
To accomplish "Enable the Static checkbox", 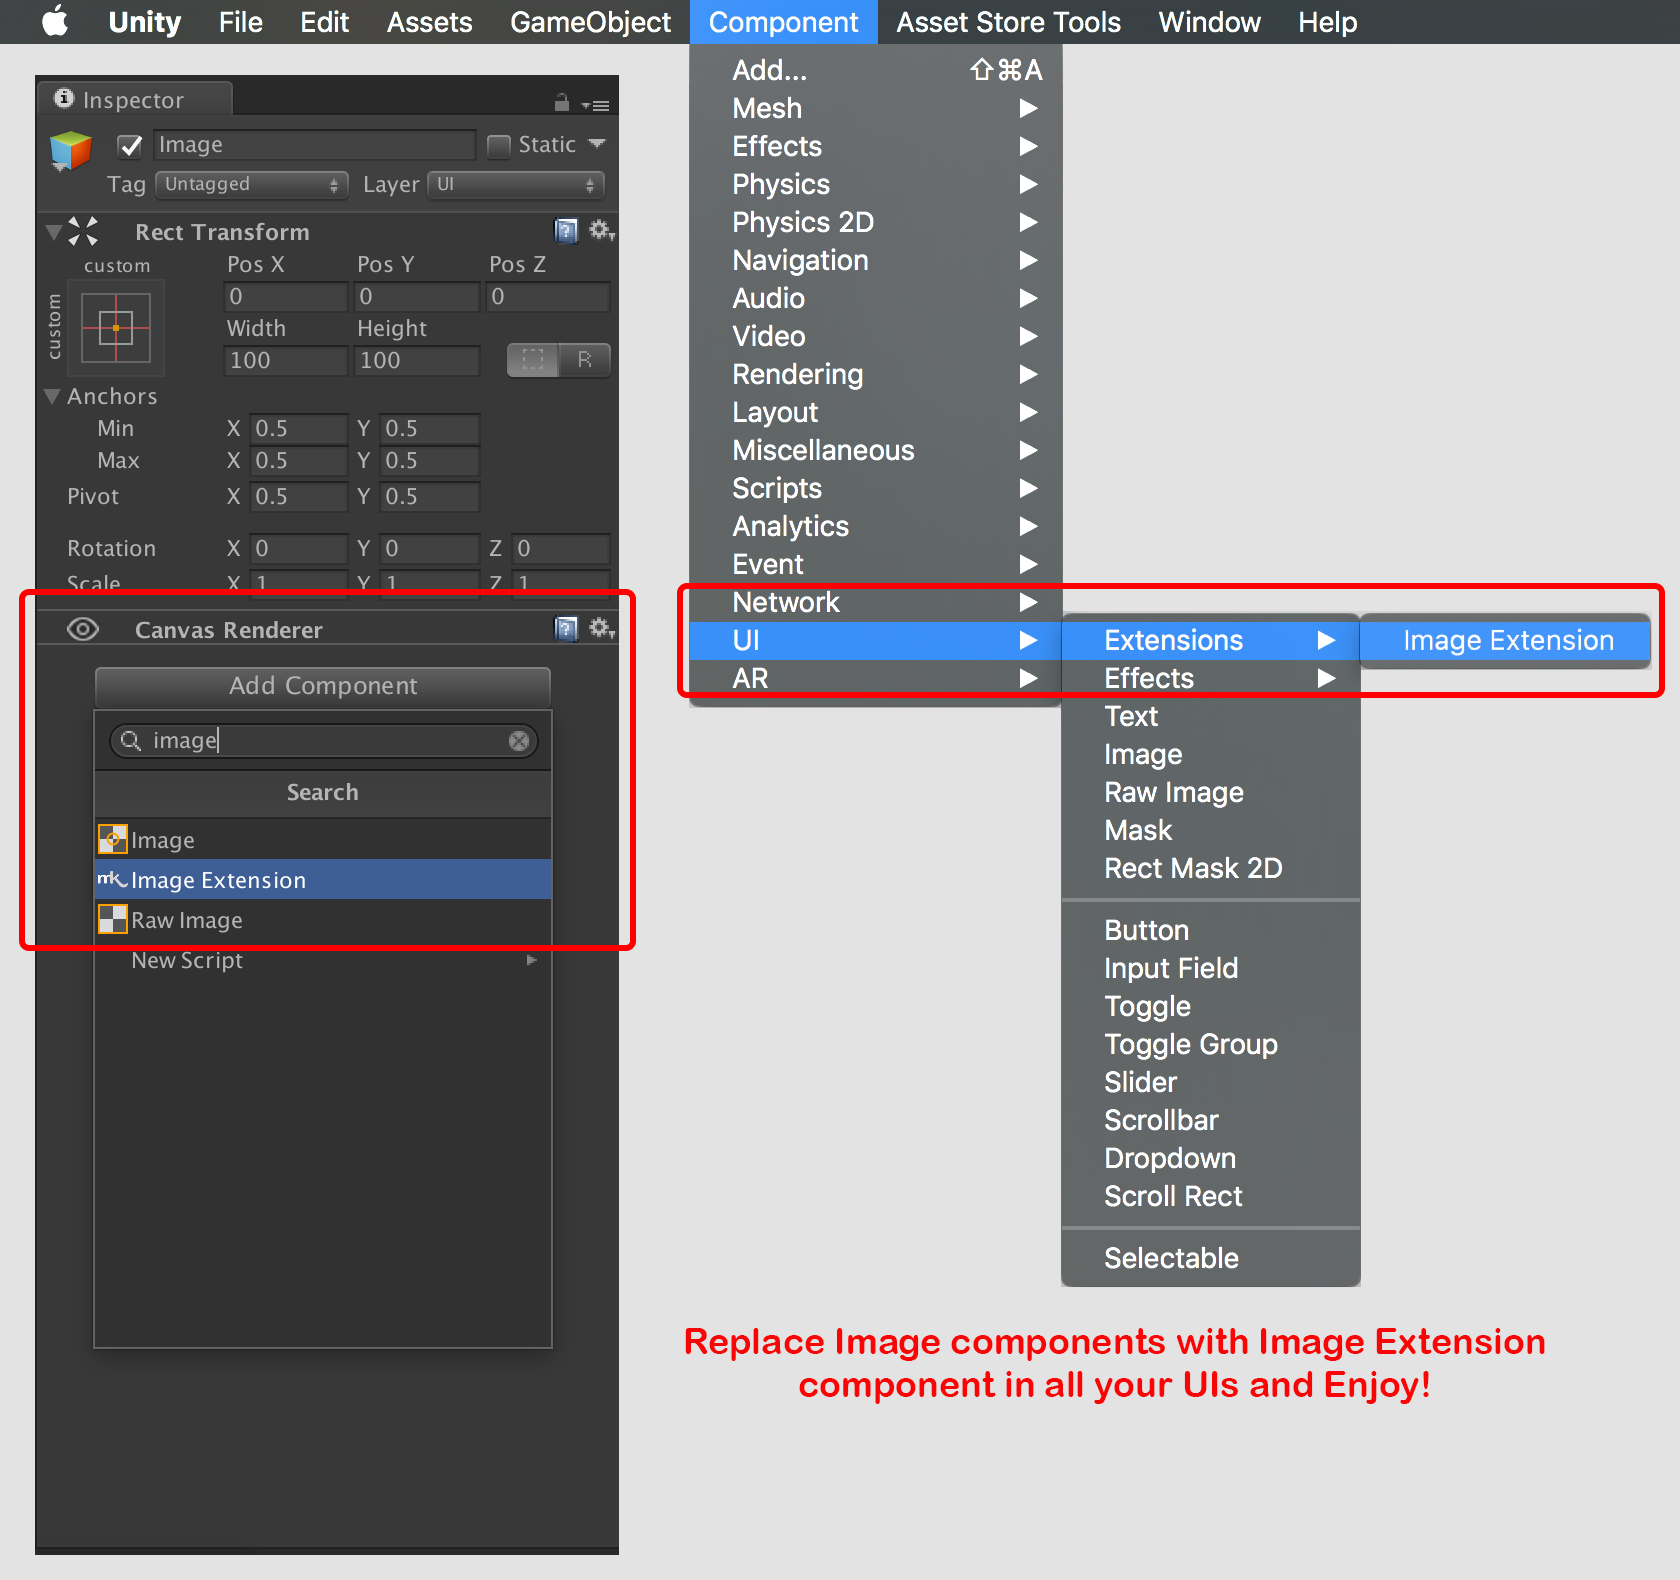I will (499, 146).
